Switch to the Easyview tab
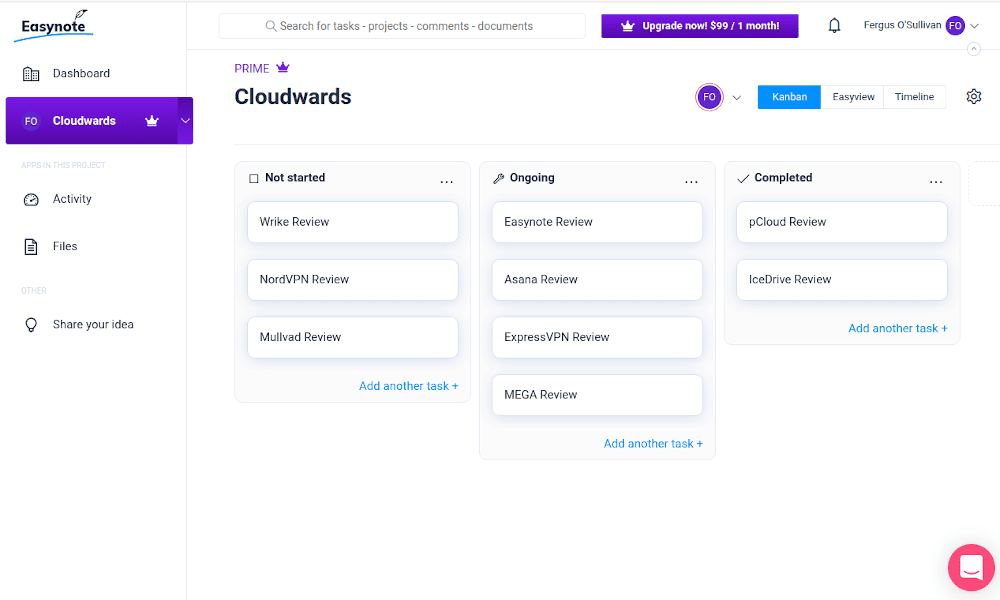Screen dimensions: 1000x600 (853, 97)
